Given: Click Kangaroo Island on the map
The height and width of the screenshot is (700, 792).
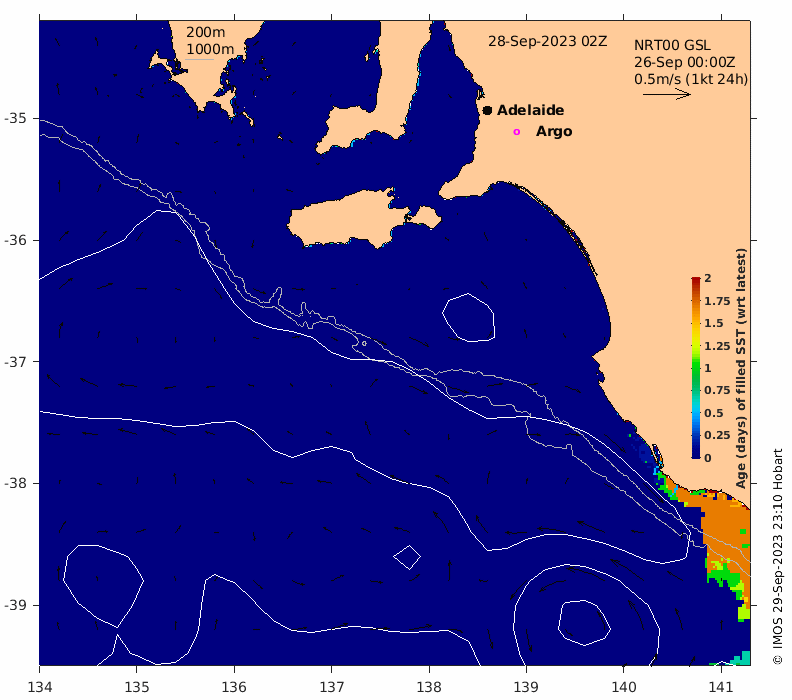Looking at the screenshot, I should pos(349,221).
